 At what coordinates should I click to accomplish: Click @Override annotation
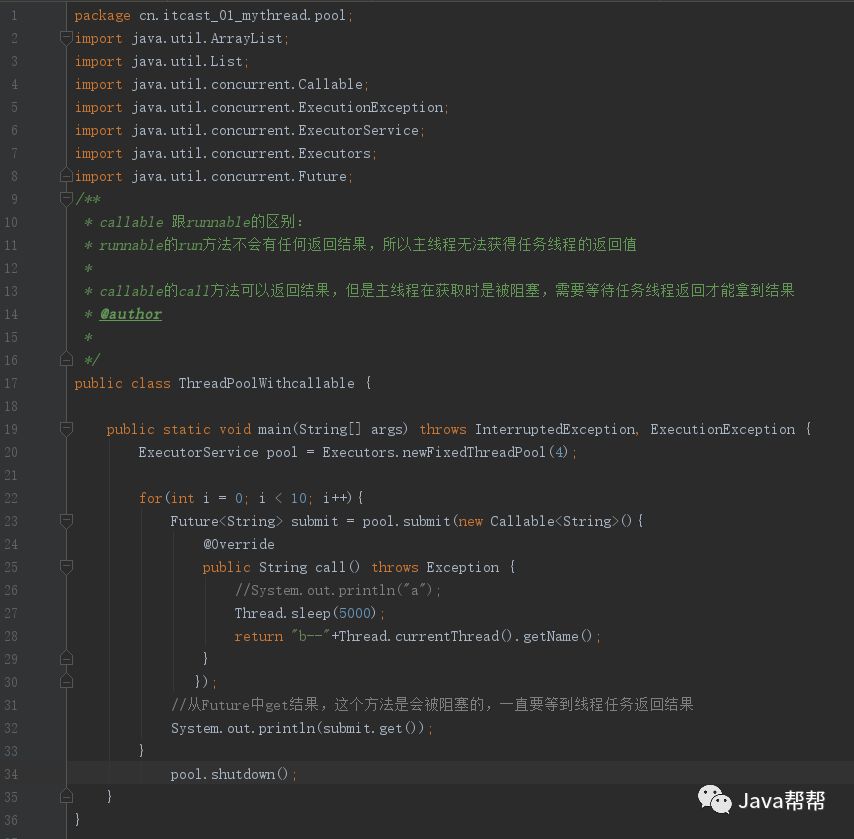click(x=239, y=544)
